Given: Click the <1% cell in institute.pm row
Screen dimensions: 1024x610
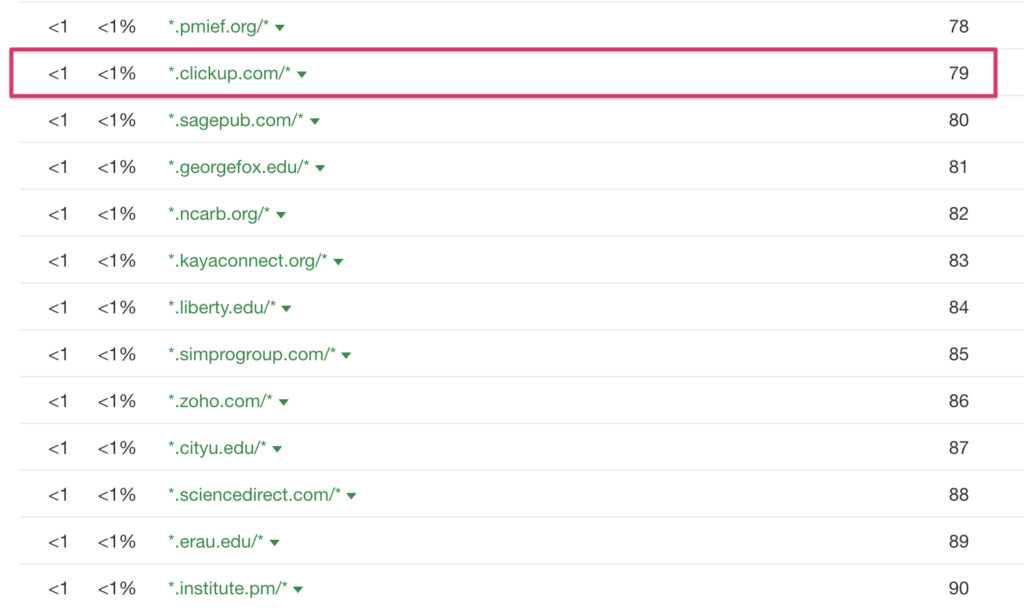Looking at the screenshot, I should tap(117, 588).
